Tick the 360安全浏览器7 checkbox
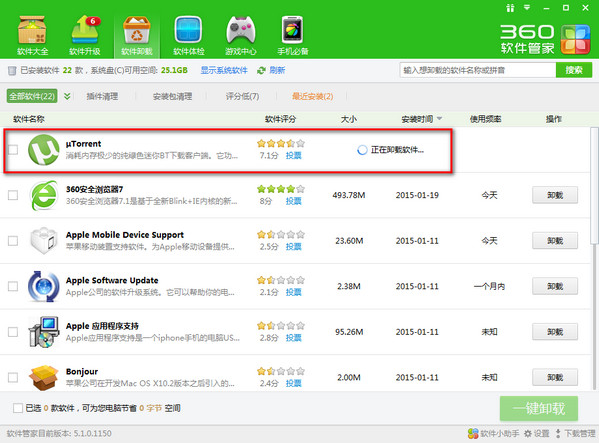The width and height of the screenshot is (599, 443). click(x=13, y=195)
